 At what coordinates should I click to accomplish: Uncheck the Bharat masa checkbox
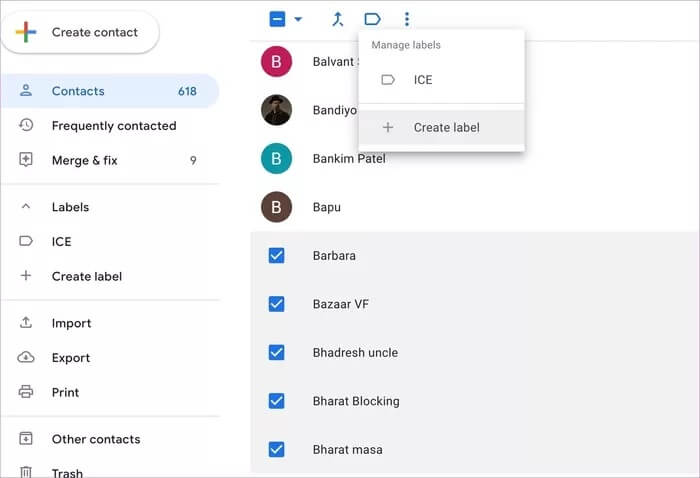tap(277, 449)
